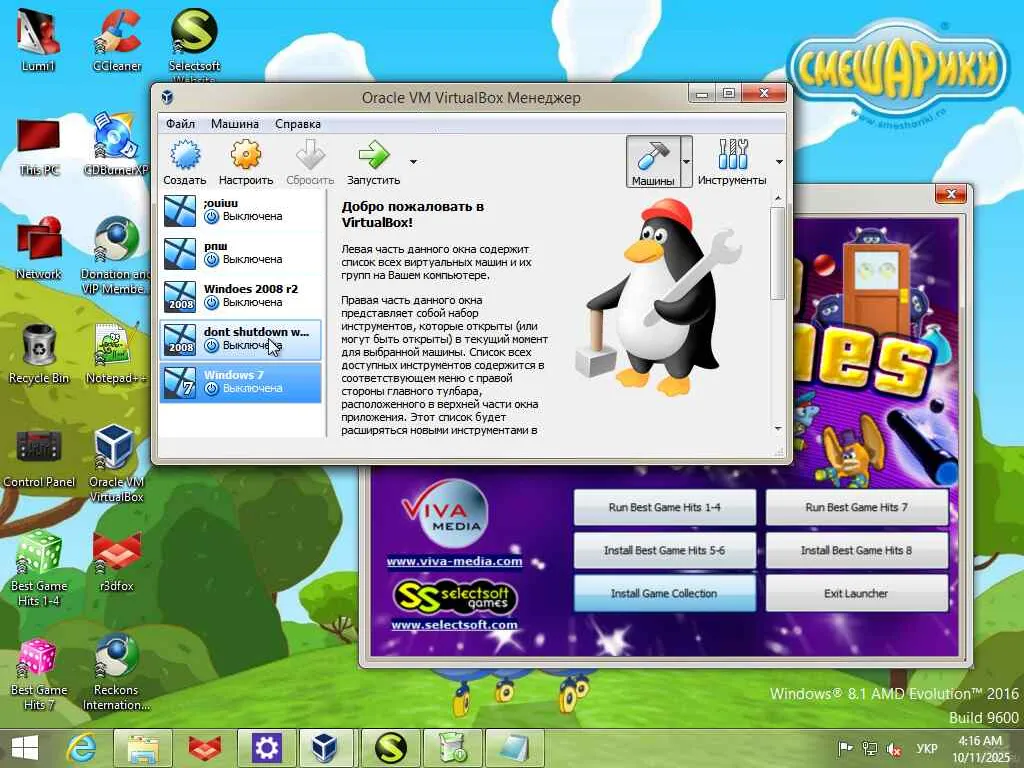1024x768 pixels.
Task: Click the welcome pane scrollbar thumb
Action: tap(778, 253)
